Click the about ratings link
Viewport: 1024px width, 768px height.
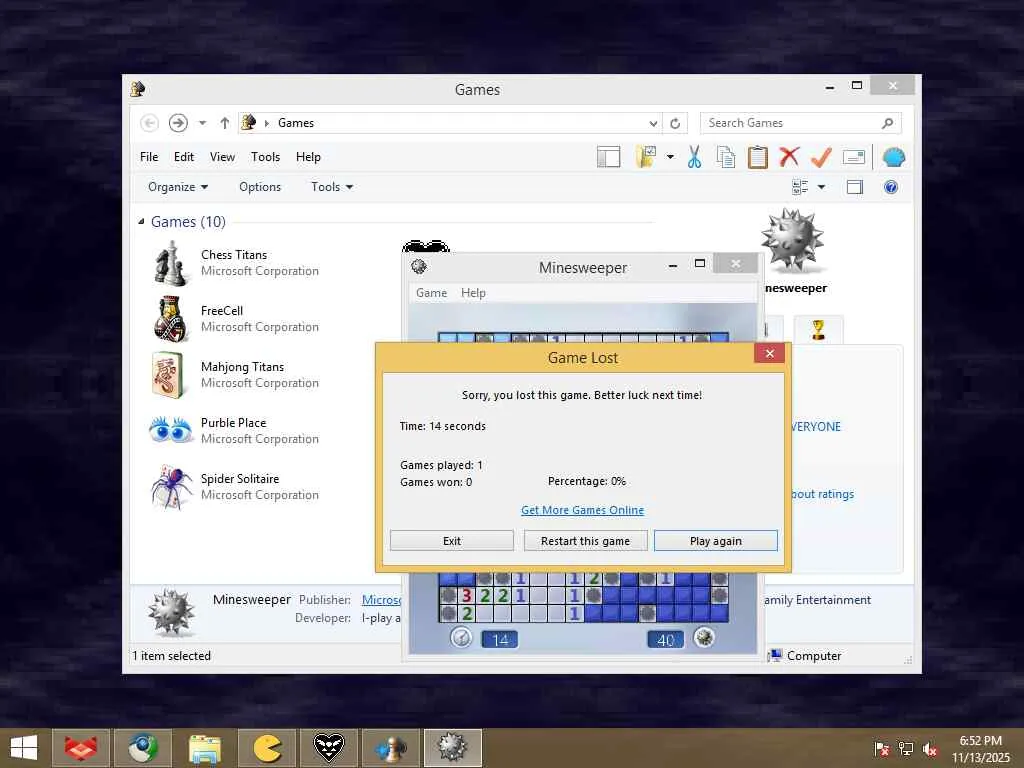pyautogui.click(x=823, y=494)
